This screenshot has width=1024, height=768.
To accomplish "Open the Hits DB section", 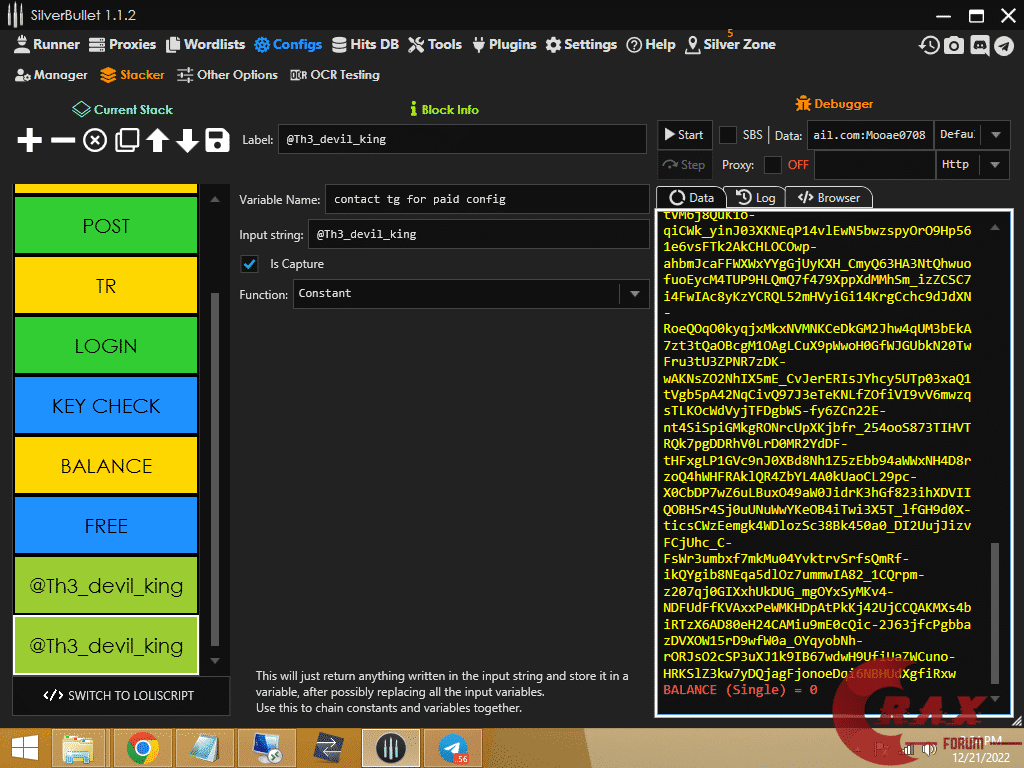I will click(x=366, y=44).
